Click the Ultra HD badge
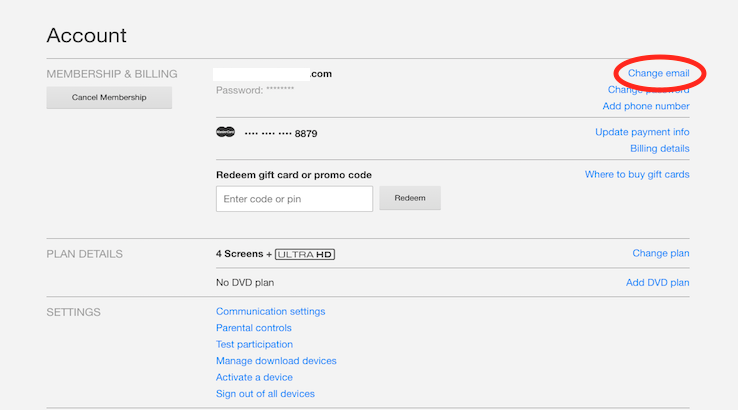738x410 pixels. [x=304, y=254]
